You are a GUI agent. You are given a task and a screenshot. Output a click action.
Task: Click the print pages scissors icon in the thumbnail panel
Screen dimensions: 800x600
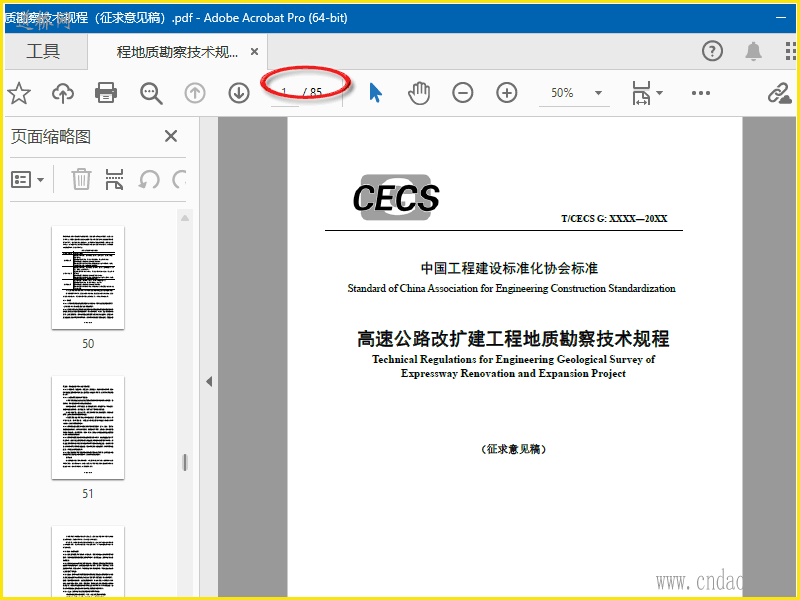tap(114, 179)
